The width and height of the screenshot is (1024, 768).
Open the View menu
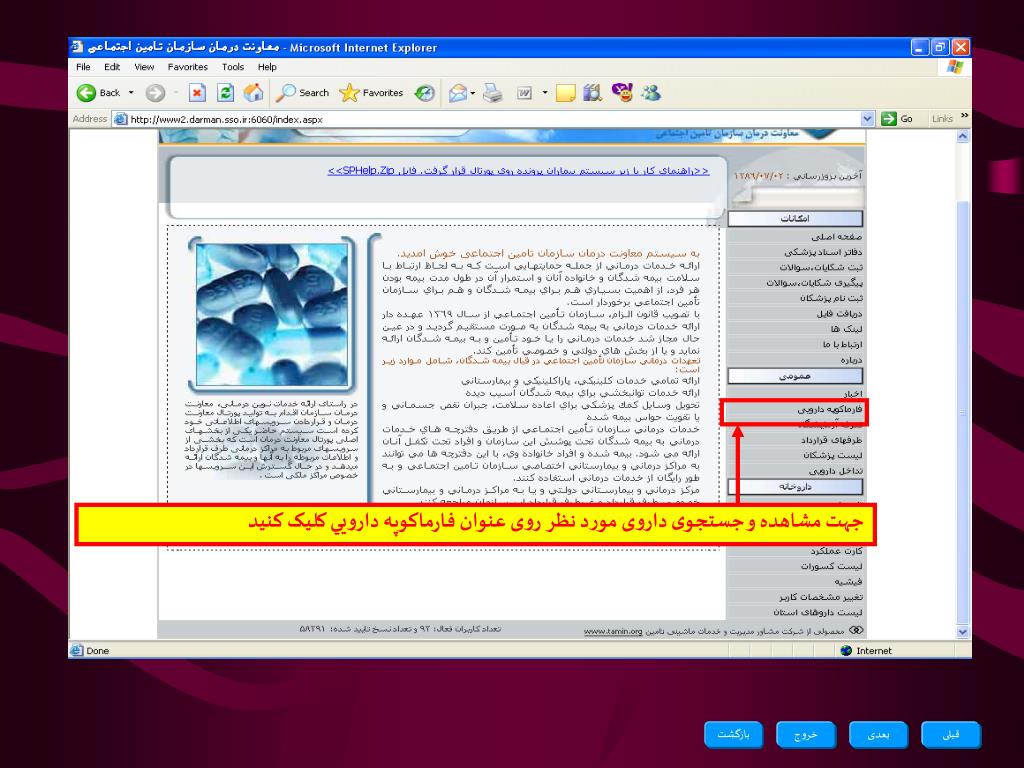pyautogui.click(x=144, y=67)
